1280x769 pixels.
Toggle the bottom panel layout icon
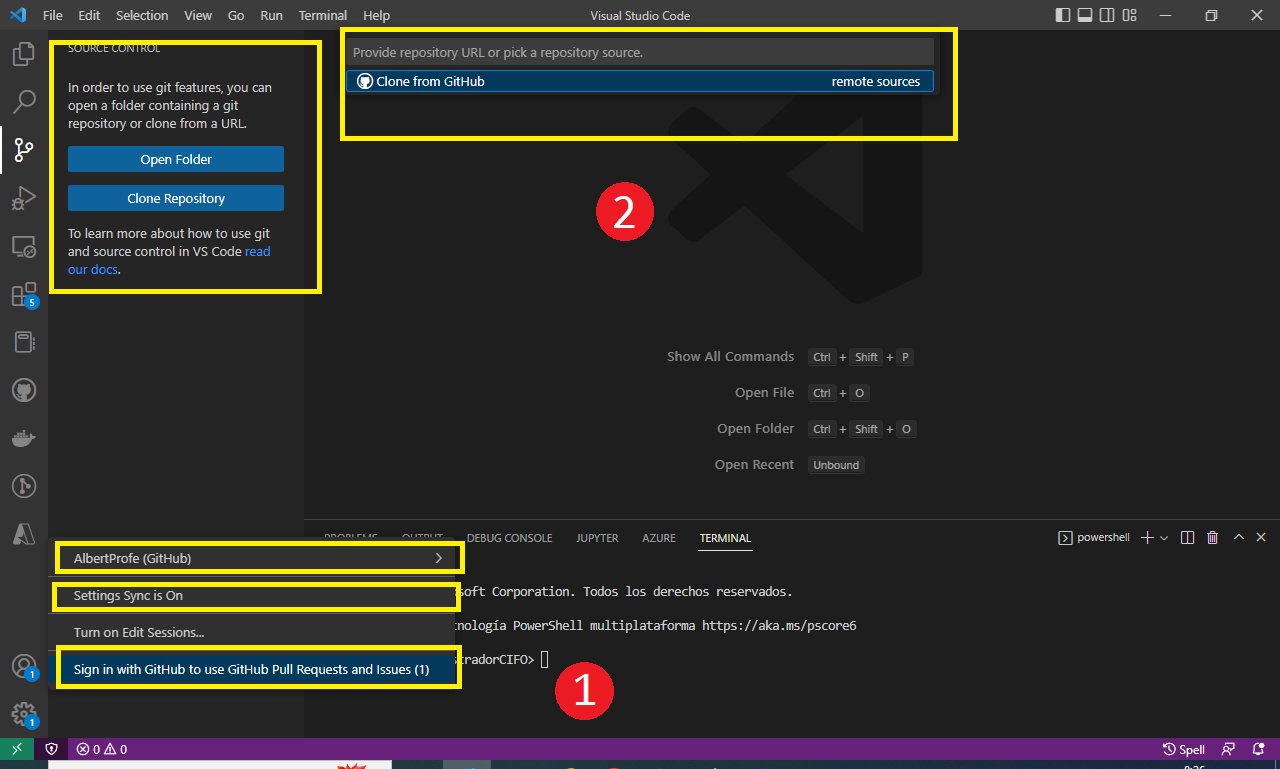click(1085, 16)
